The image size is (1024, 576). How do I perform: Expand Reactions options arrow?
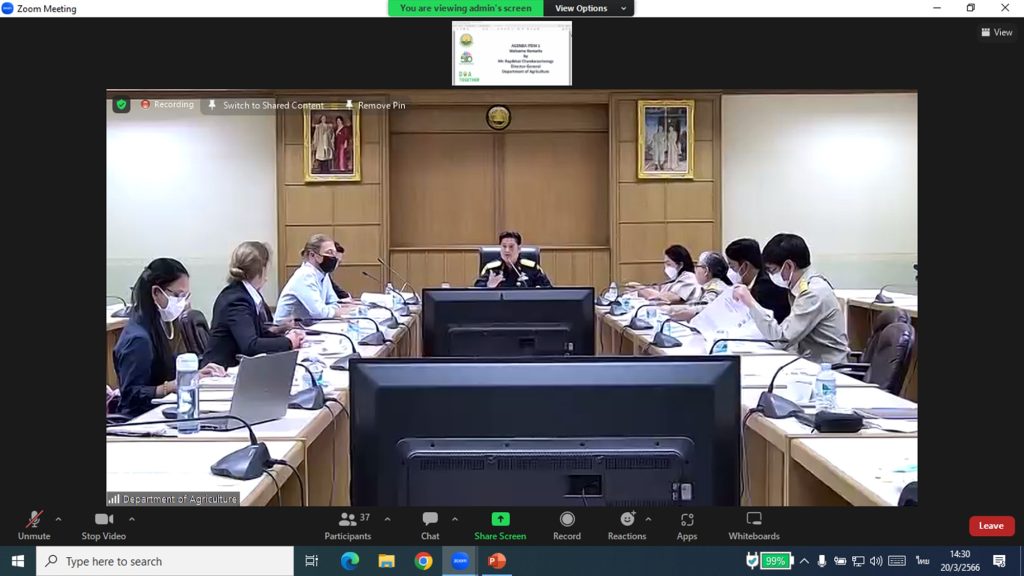click(x=648, y=519)
